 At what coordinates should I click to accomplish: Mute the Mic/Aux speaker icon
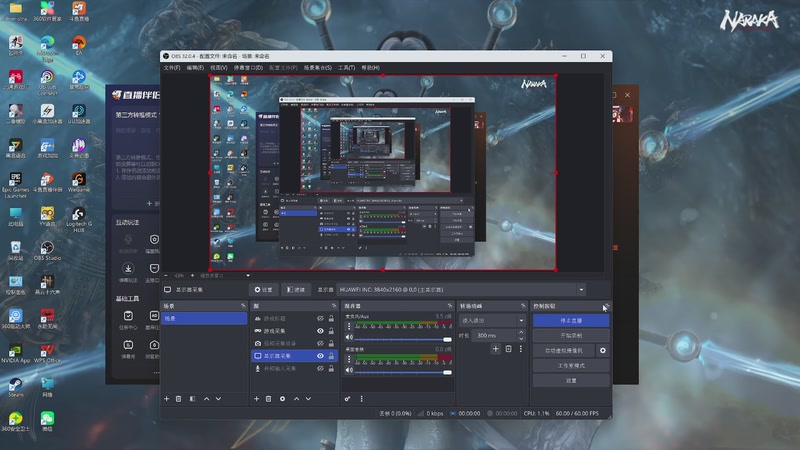349,337
